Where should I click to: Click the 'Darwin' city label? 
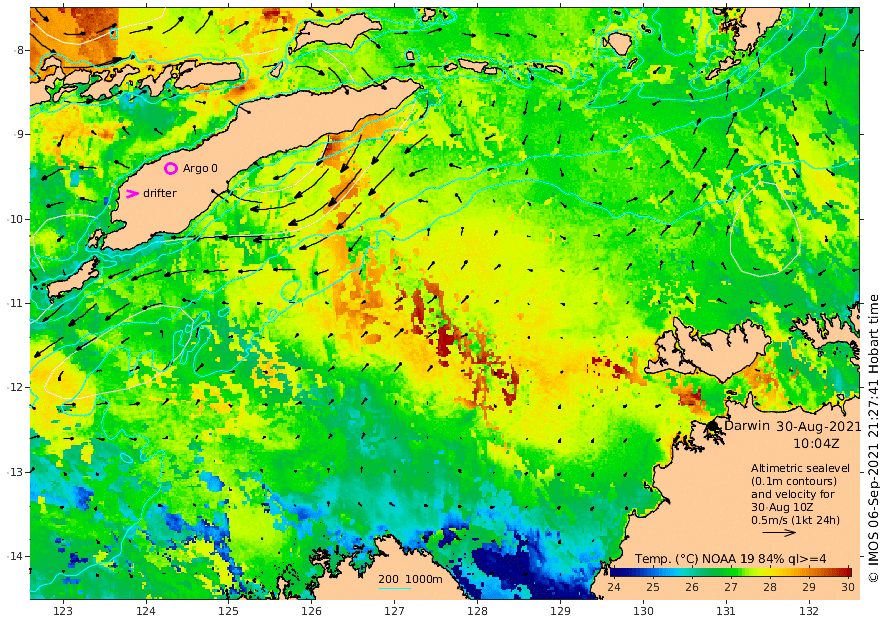747,425
